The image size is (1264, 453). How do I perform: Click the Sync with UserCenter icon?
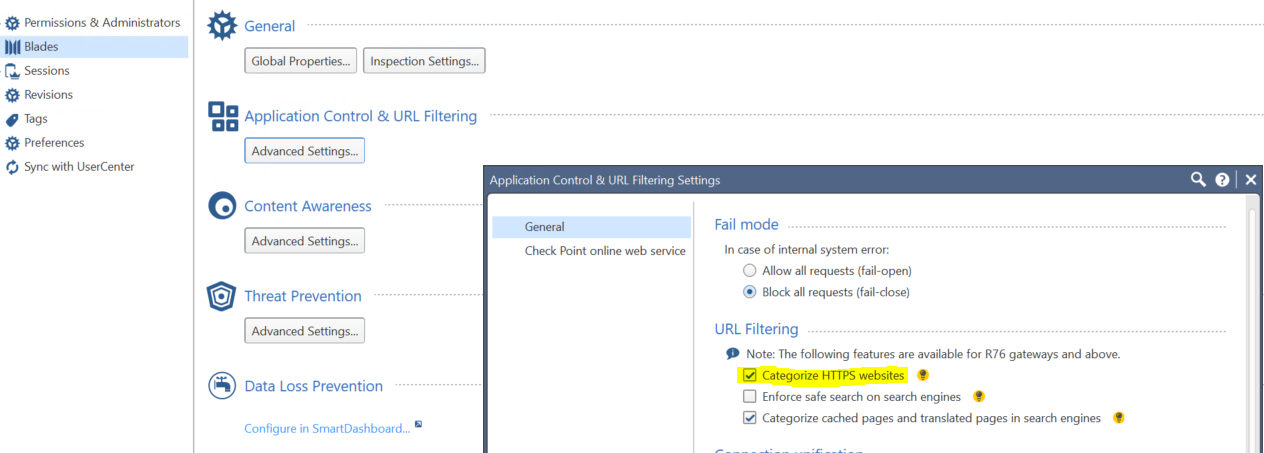click(x=12, y=166)
